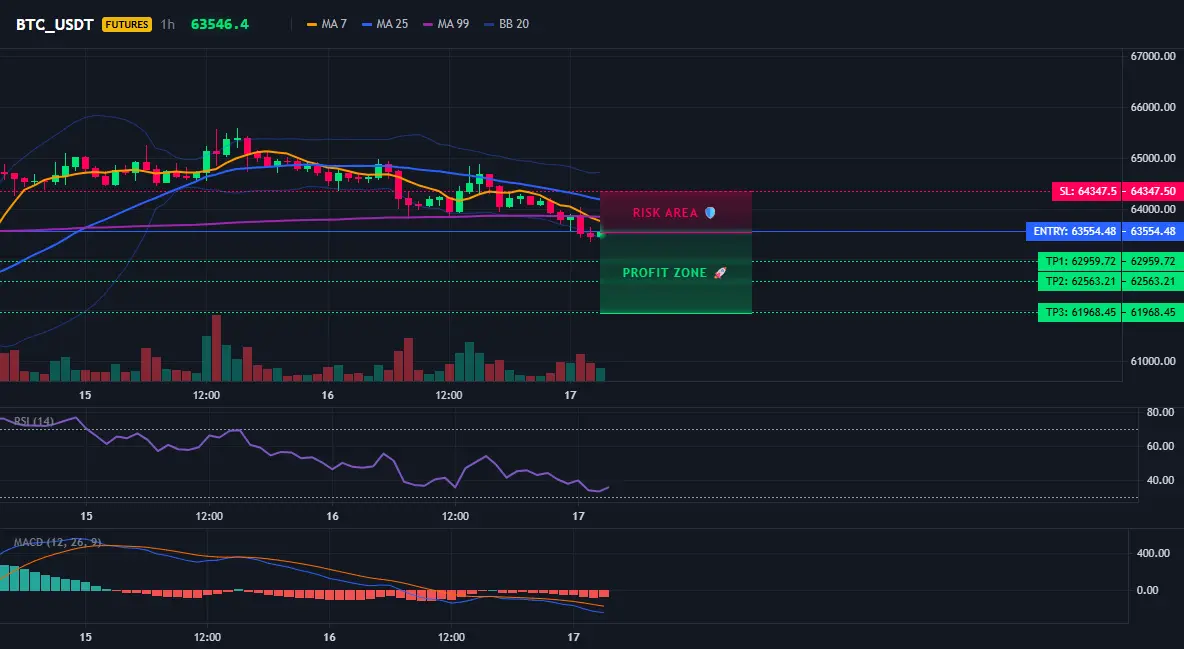This screenshot has height=649, width=1184.
Task: Select the ENTRY: 63554.48 price tag
Action: pos(1075,231)
